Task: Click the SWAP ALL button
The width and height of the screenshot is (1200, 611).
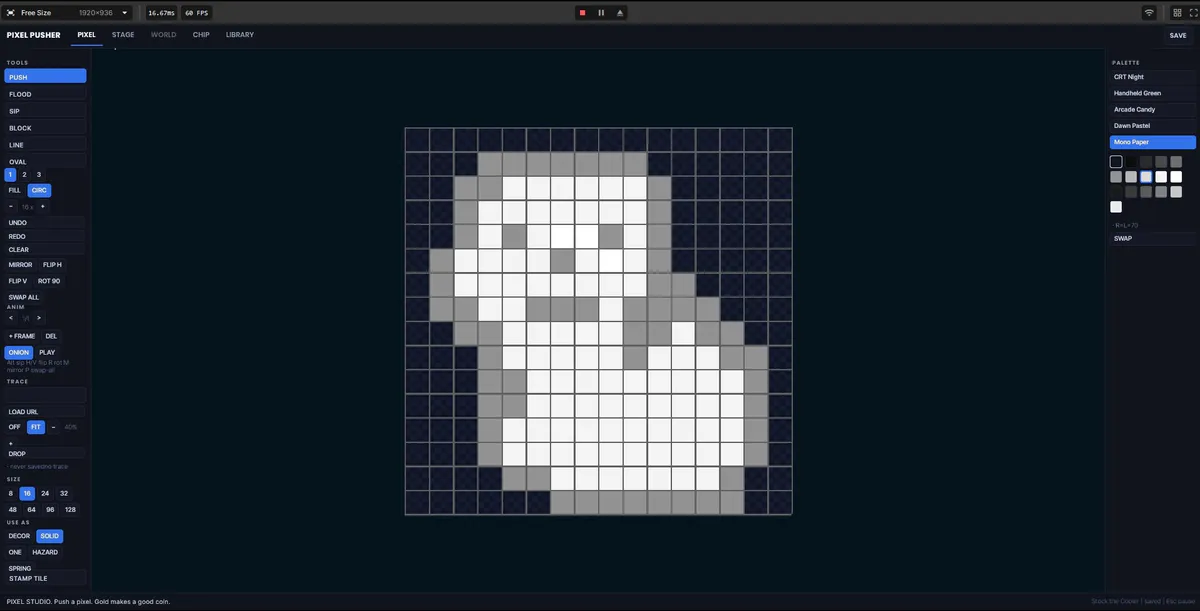Action: pos(24,297)
